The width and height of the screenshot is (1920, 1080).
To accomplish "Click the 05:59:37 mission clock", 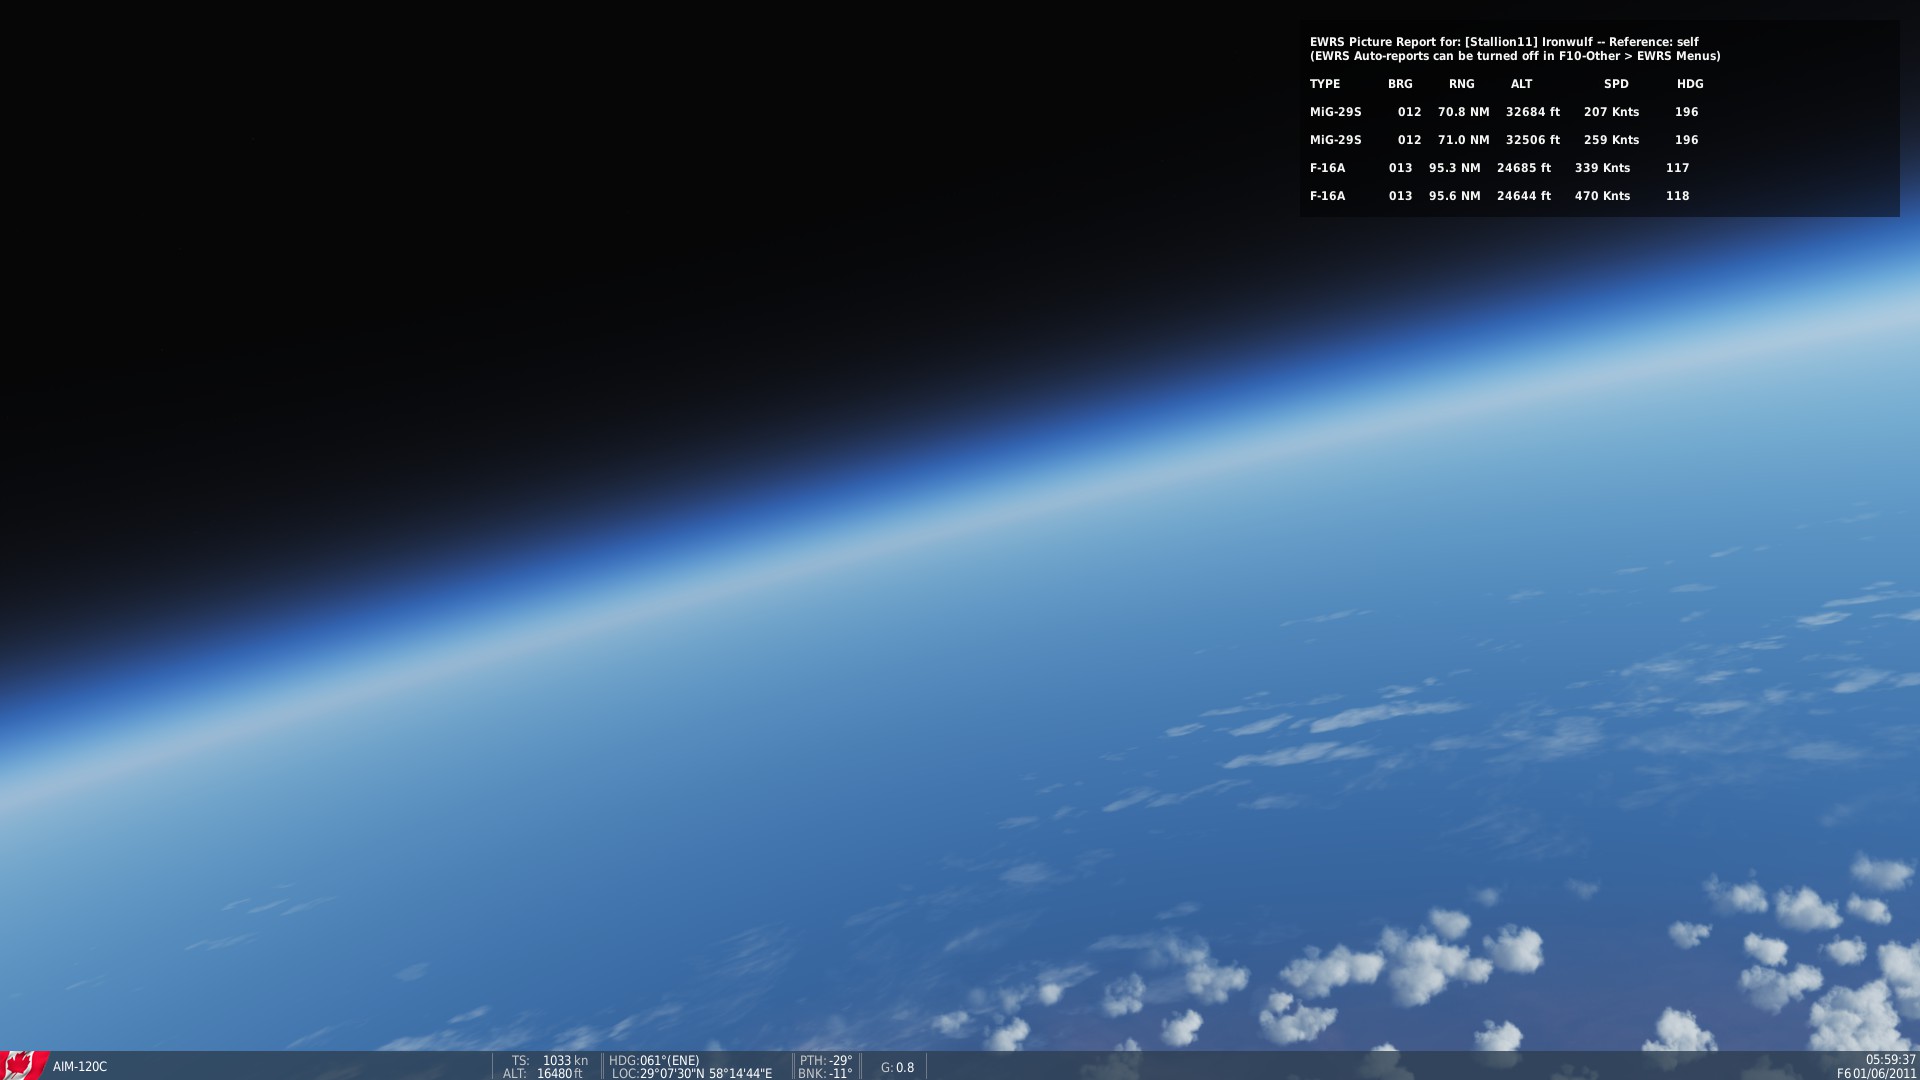I will coord(1890,1060).
